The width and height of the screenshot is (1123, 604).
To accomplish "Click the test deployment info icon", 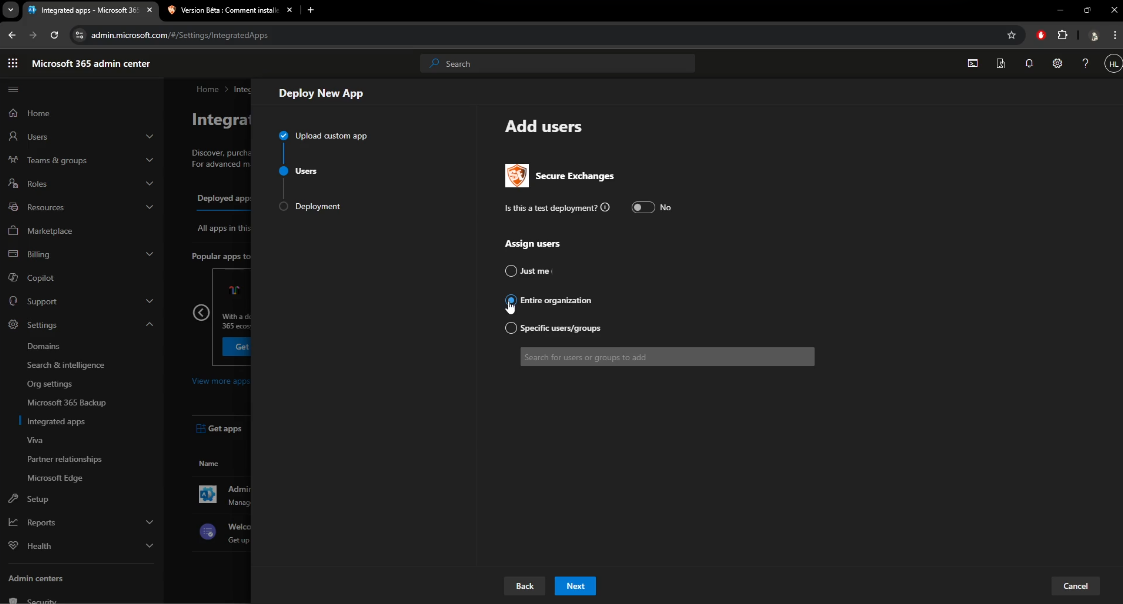I will [x=605, y=207].
